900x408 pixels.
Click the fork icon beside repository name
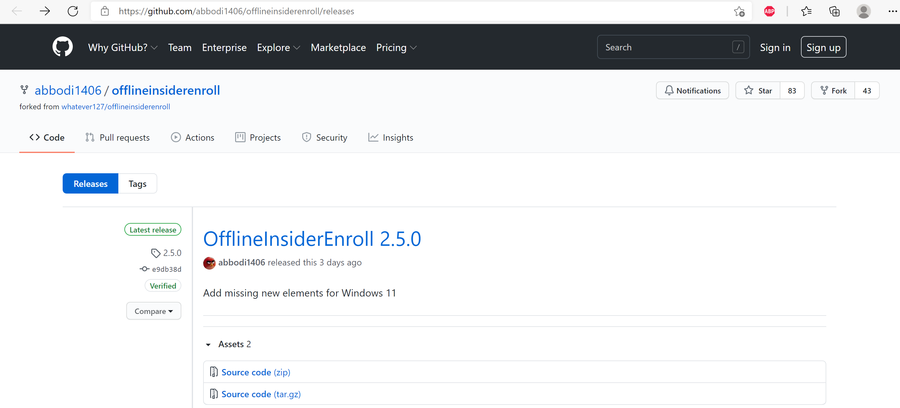click(24, 90)
